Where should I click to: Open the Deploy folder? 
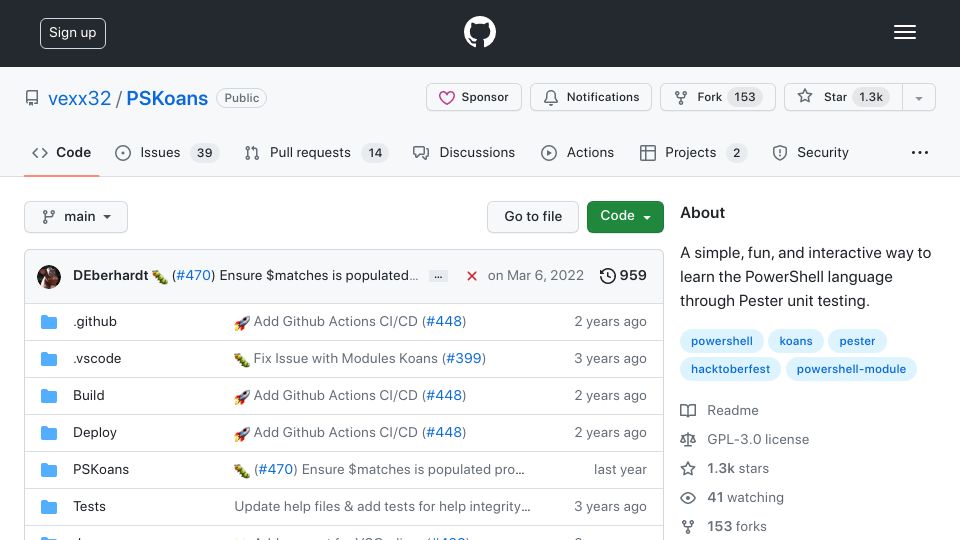pos(95,432)
